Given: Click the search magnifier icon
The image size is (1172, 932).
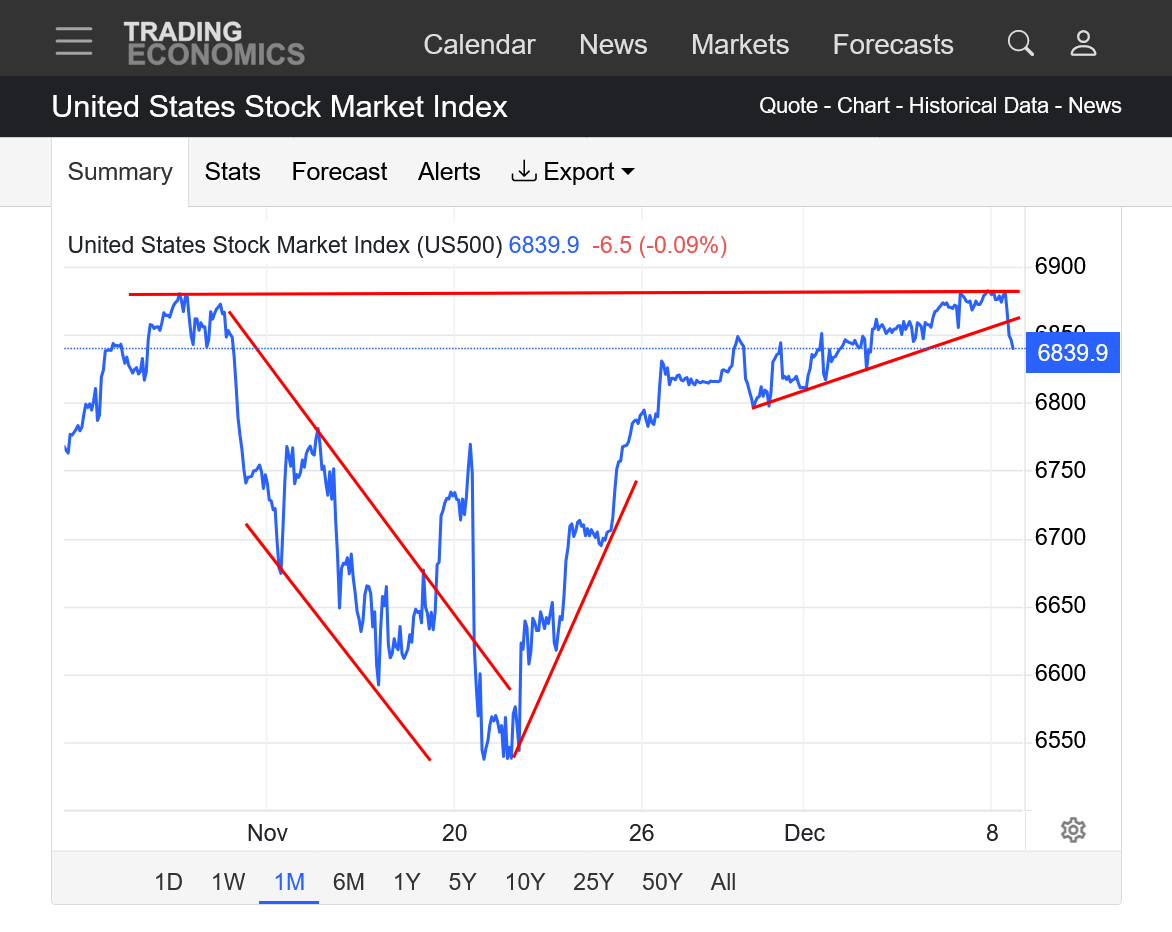Looking at the screenshot, I should [1020, 43].
